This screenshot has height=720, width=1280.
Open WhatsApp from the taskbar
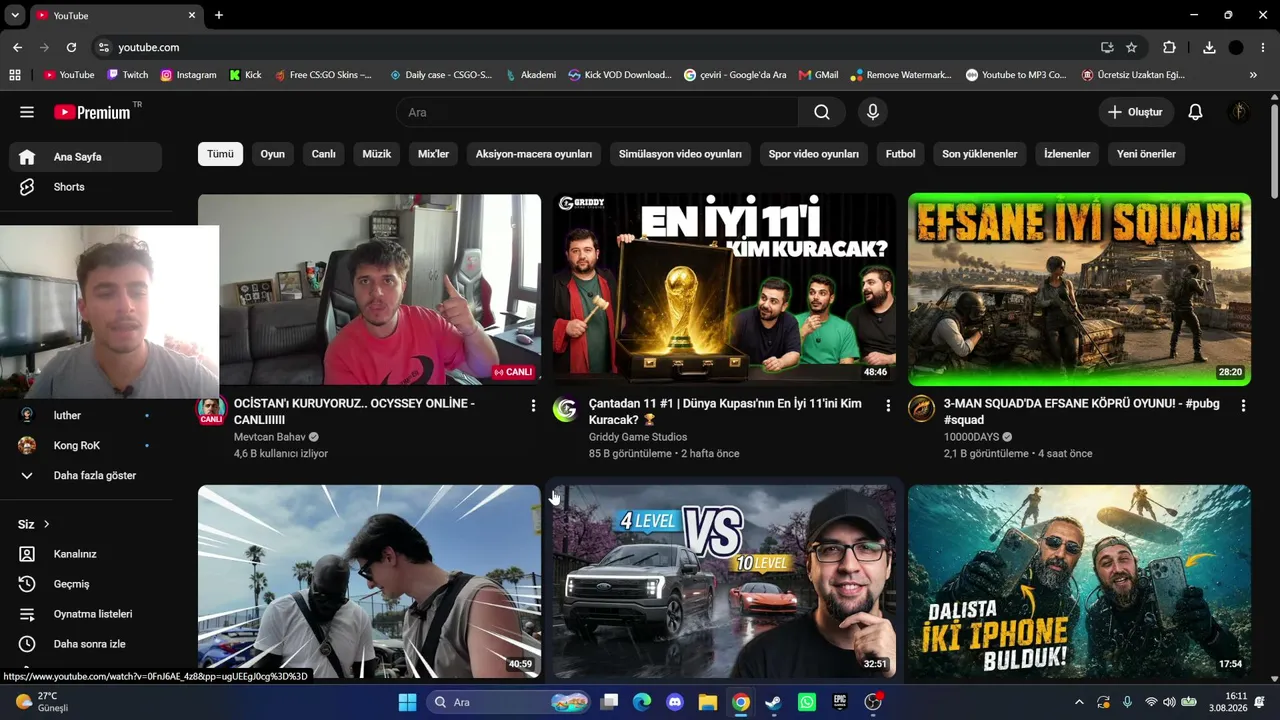[x=807, y=702]
